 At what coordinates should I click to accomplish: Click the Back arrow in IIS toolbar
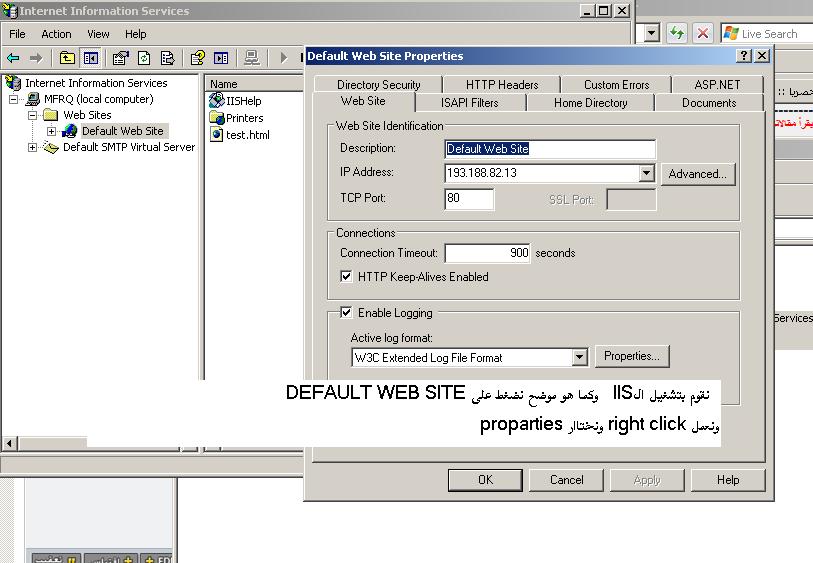coord(13,58)
